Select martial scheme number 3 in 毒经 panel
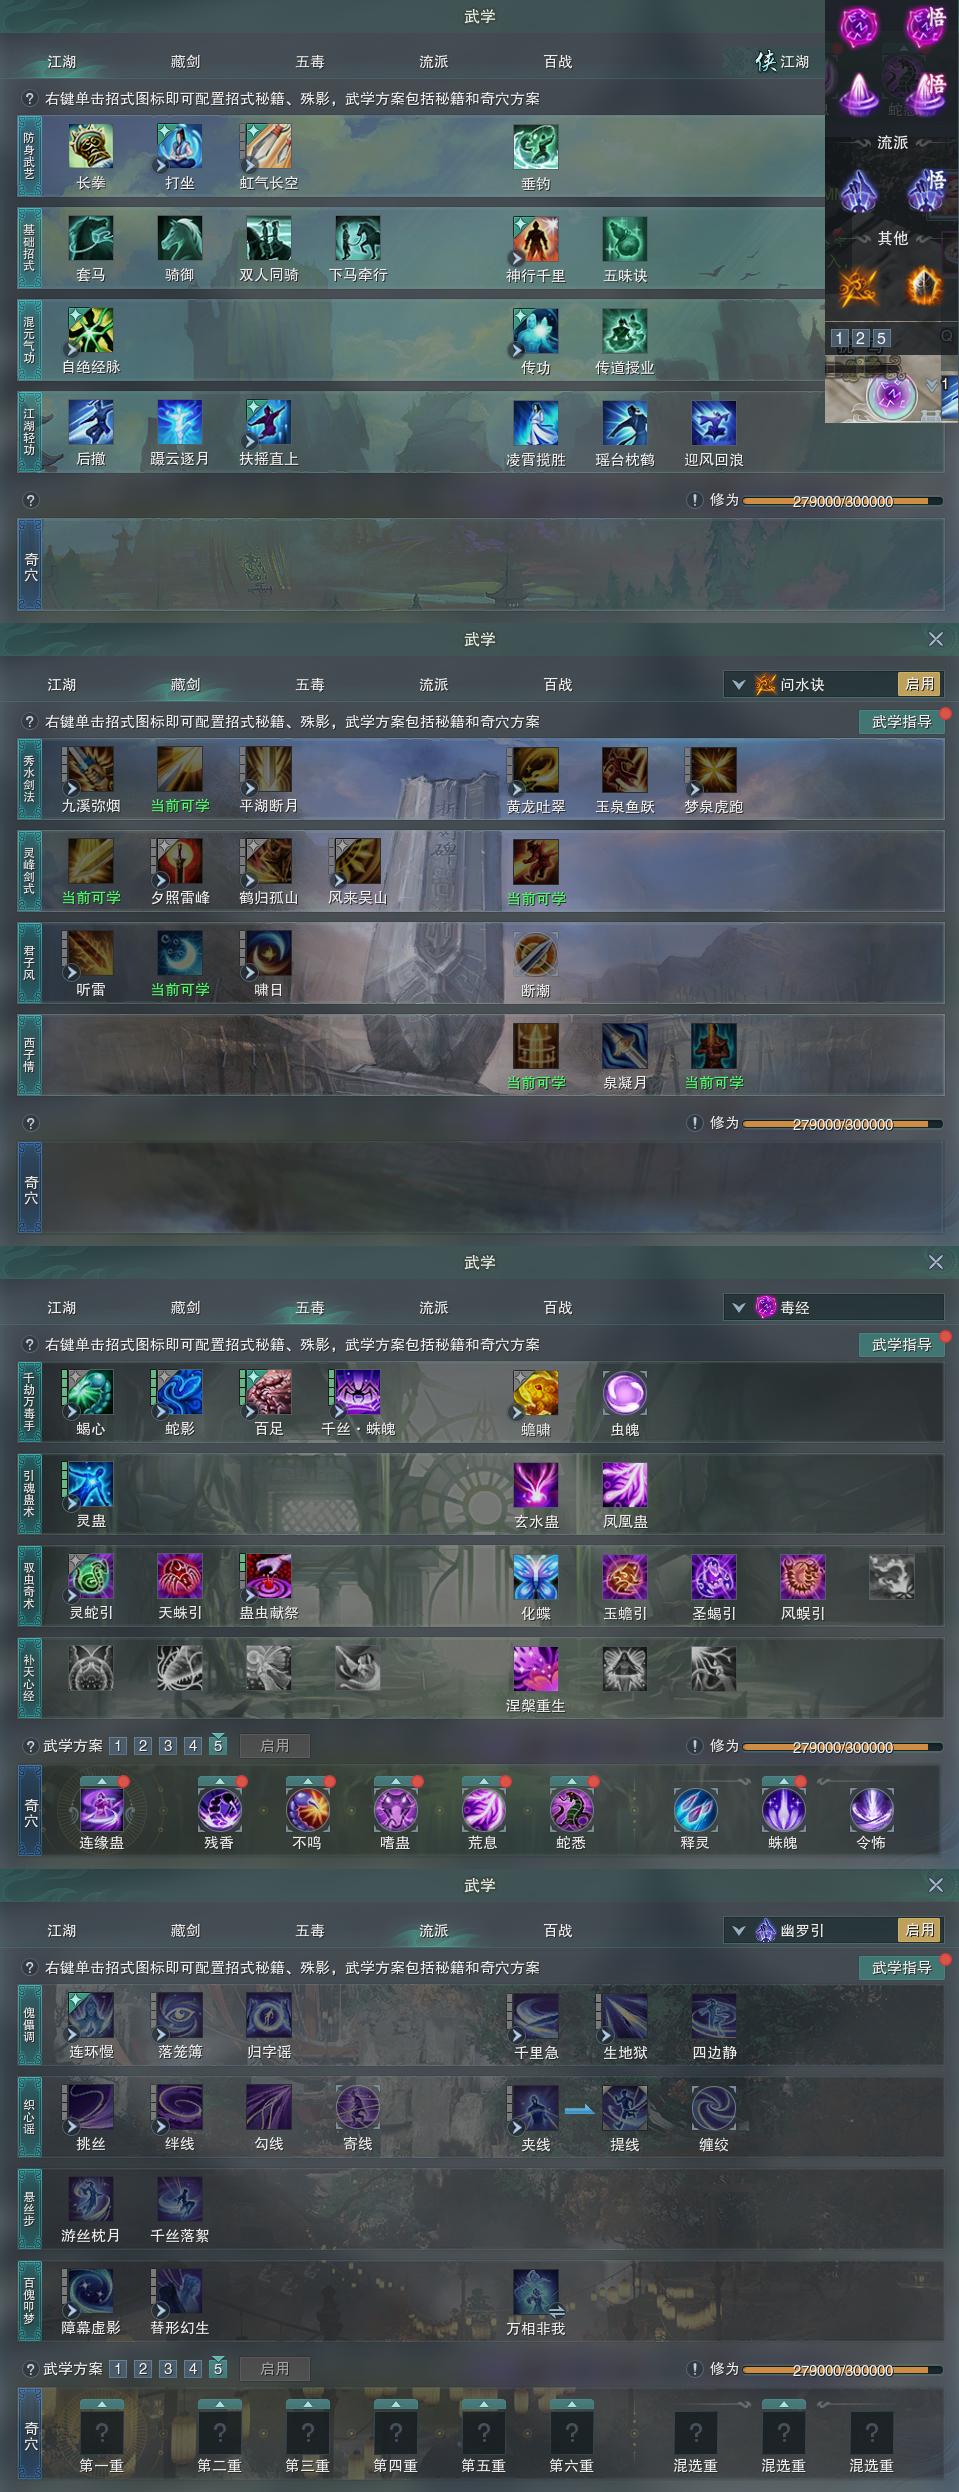 168,1746
